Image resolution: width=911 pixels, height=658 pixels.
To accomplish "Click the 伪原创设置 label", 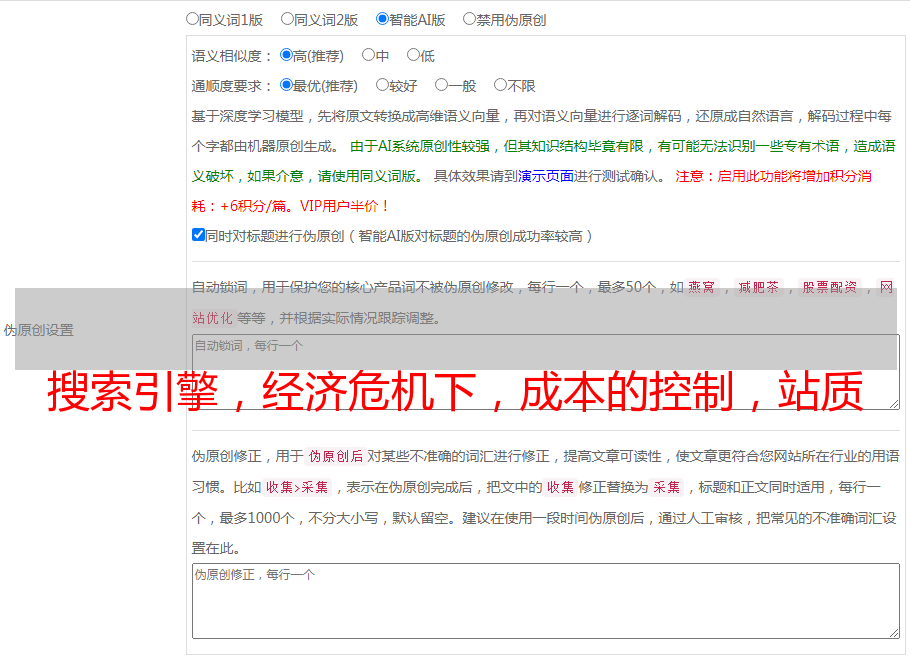I will (x=39, y=330).
